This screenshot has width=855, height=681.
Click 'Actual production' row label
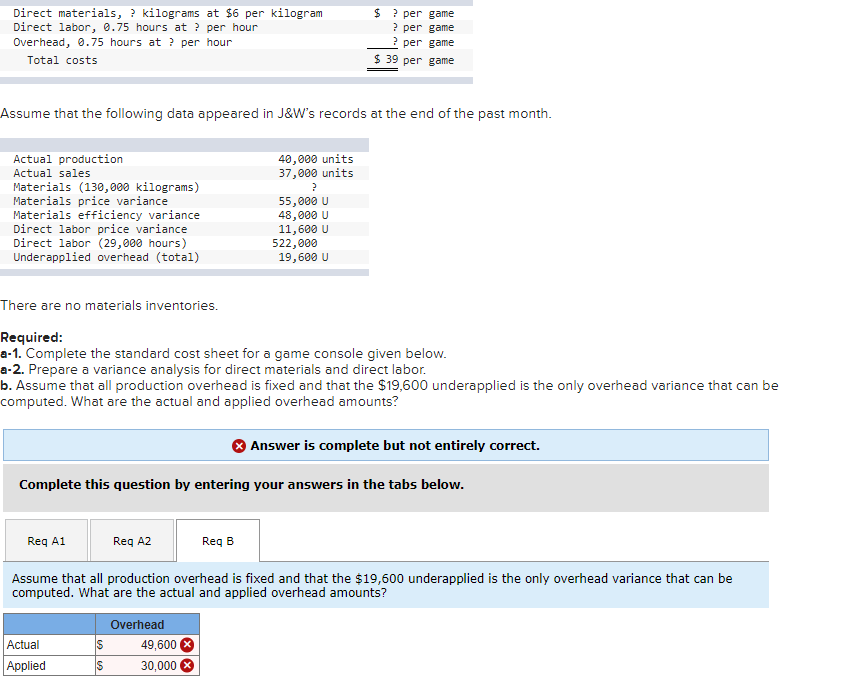68,159
